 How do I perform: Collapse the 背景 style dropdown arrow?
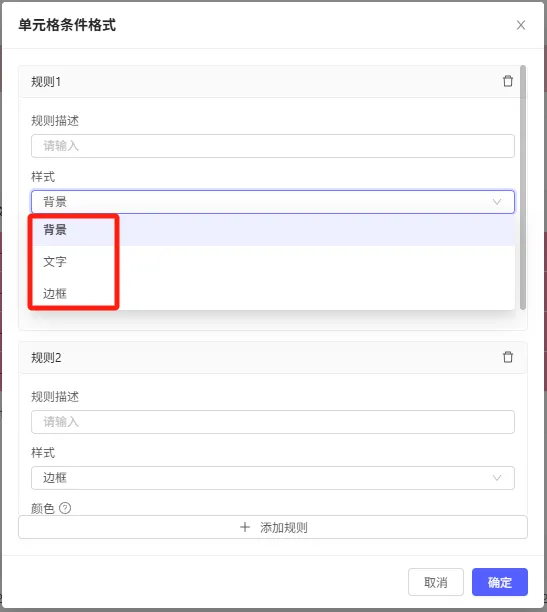tap(497, 202)
